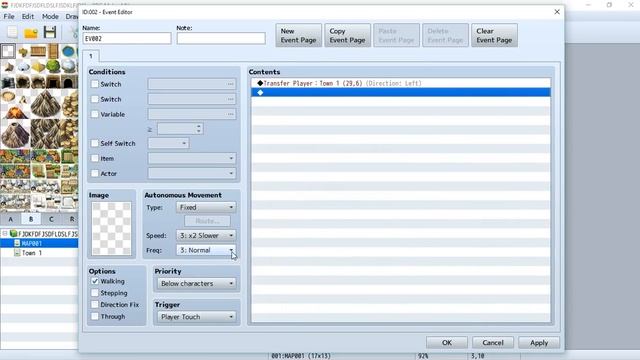Click the Cancel button

pyautogui.click(x=493, y=343)
